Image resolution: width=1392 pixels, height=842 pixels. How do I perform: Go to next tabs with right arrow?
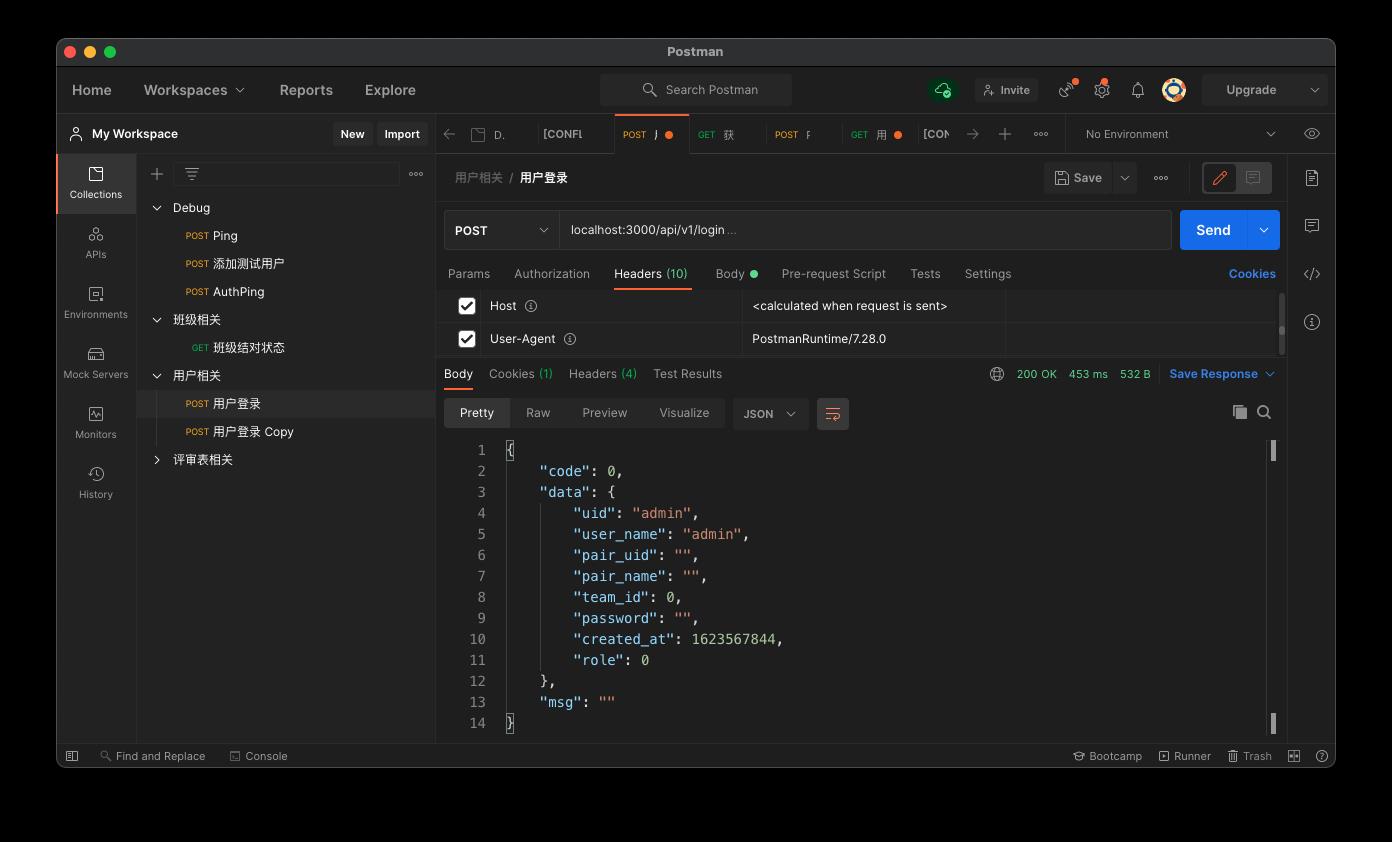(972, 134)
